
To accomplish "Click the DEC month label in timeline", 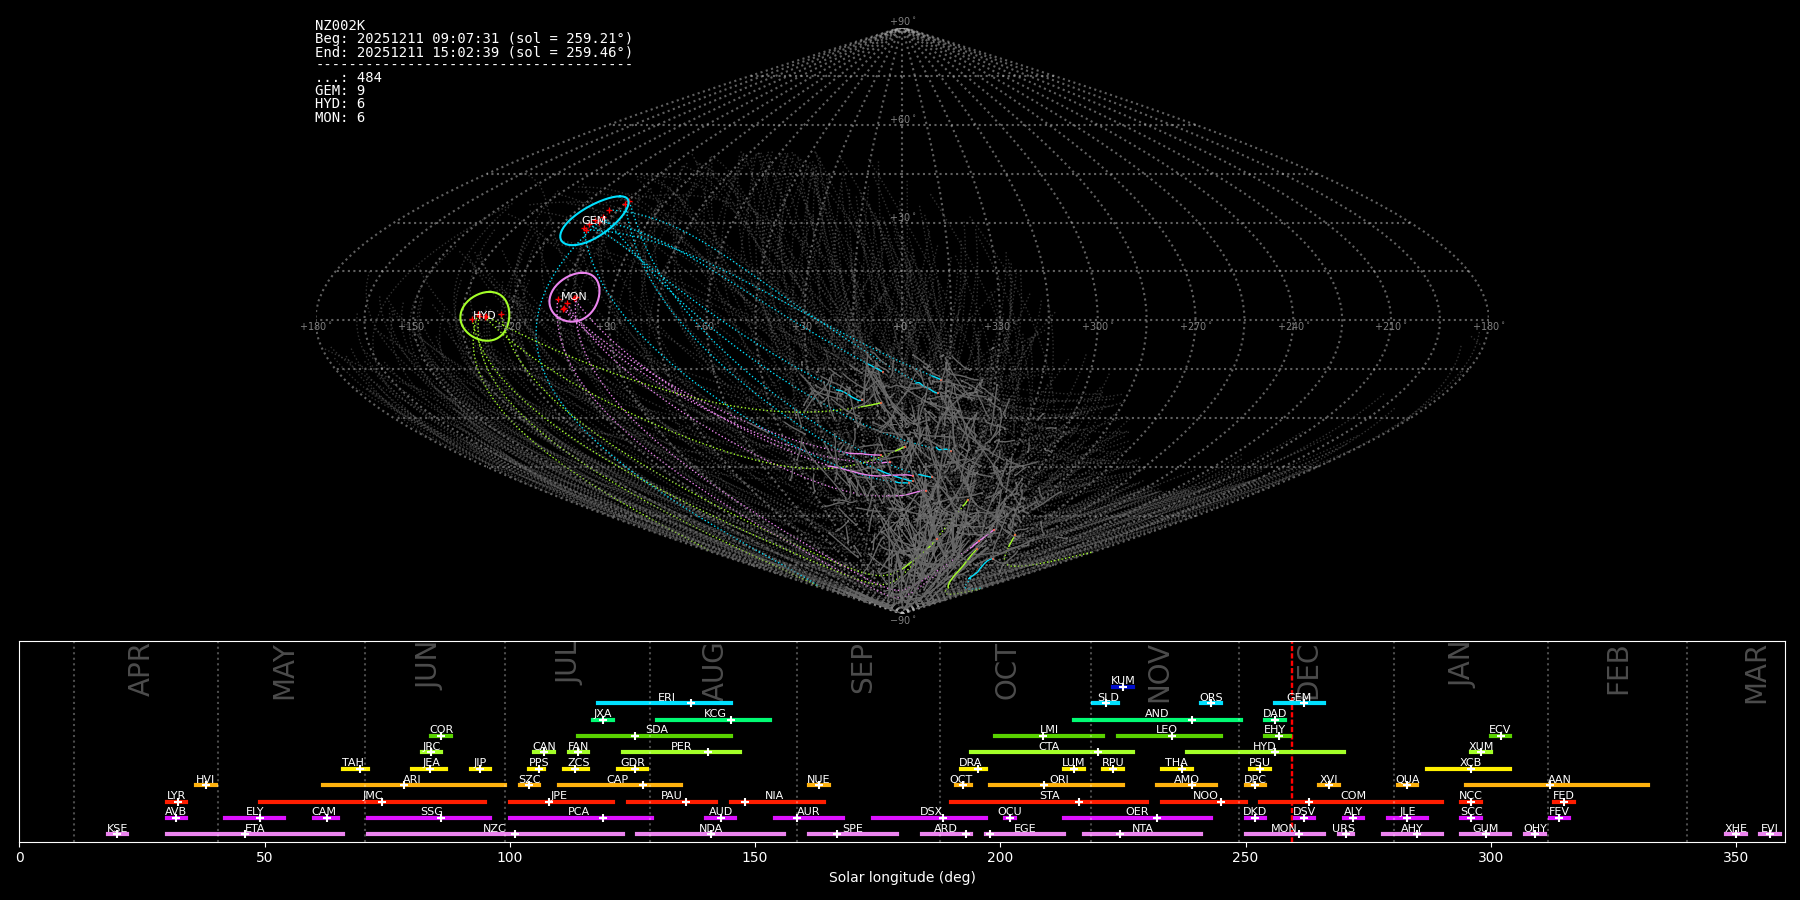I will (1308, 672).
